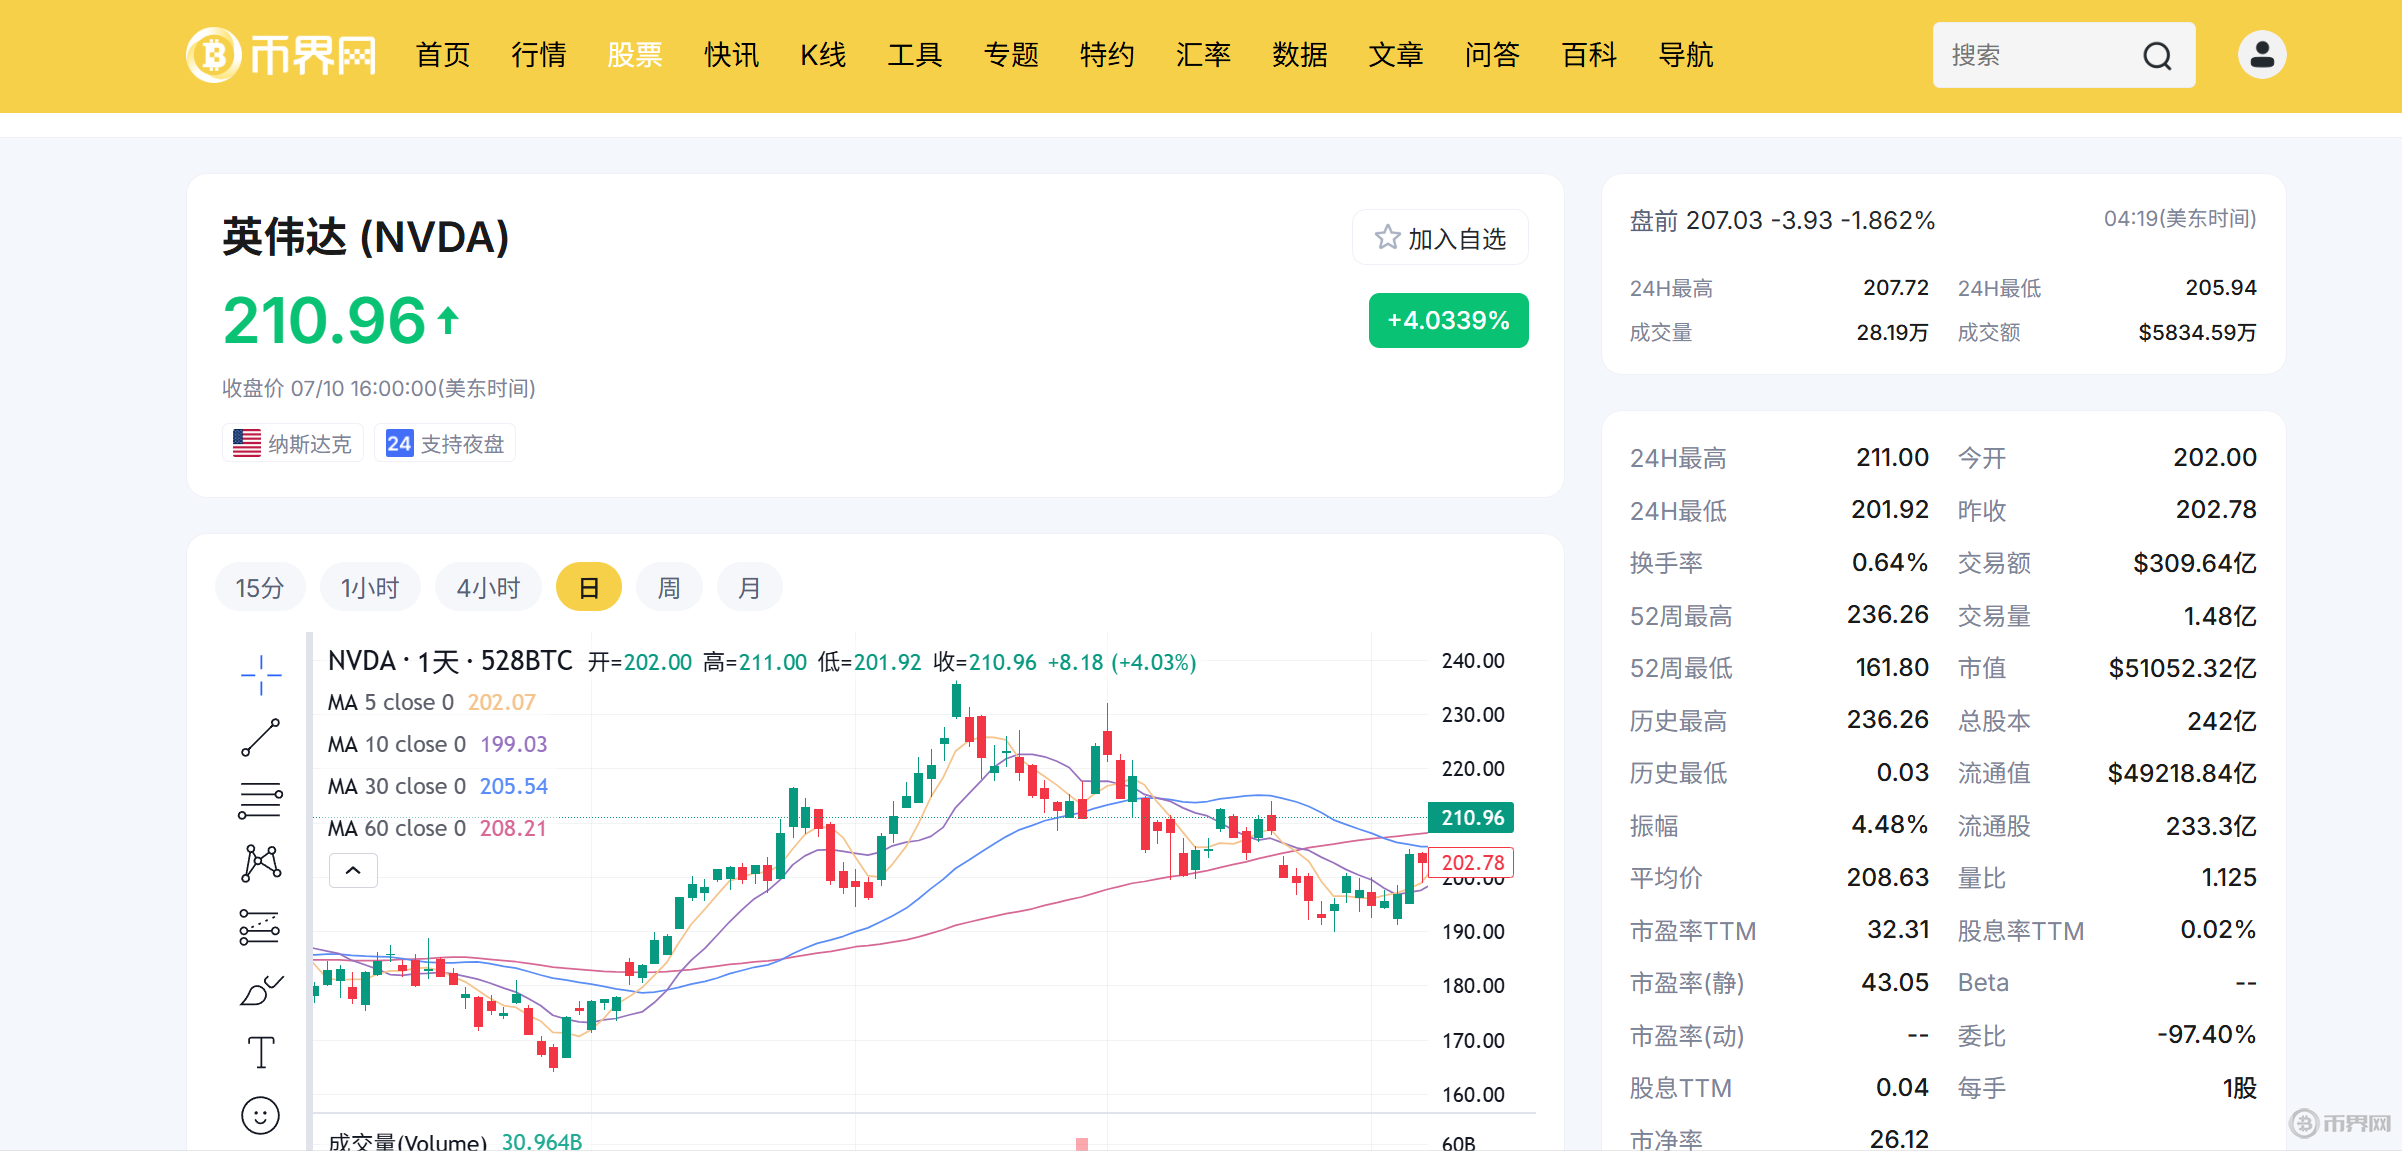Click the 纳斯达克 exchange tag
This screenshot has width=2402, height=1151.
point(293,443)
